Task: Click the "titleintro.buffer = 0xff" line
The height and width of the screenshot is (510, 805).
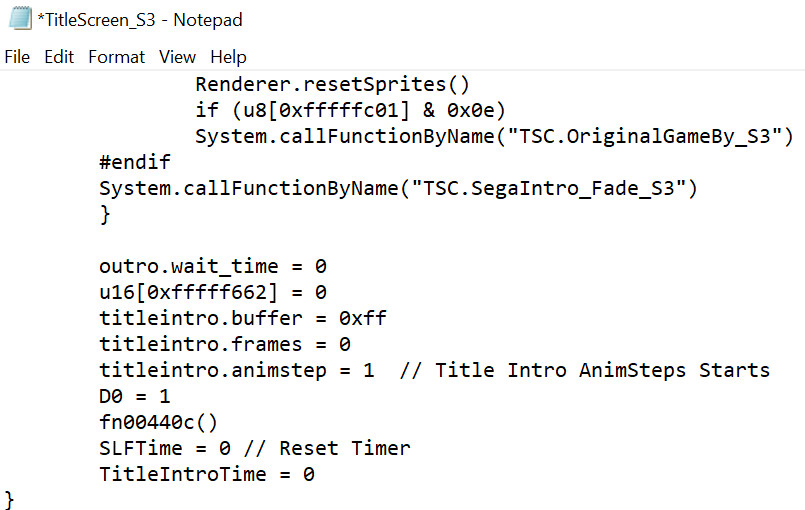Action: pos(242,318)
